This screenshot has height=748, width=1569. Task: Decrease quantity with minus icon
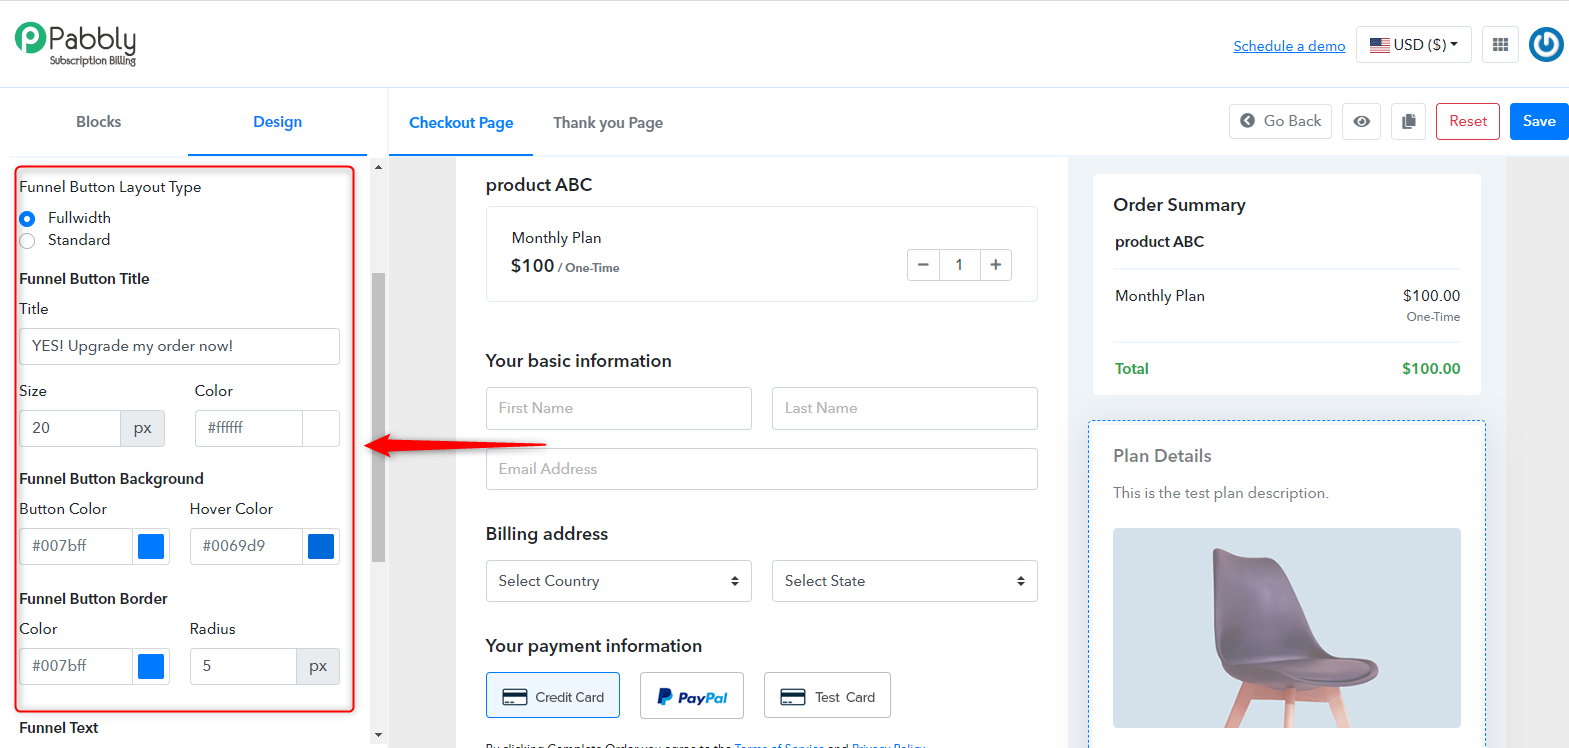pos(923,265)
